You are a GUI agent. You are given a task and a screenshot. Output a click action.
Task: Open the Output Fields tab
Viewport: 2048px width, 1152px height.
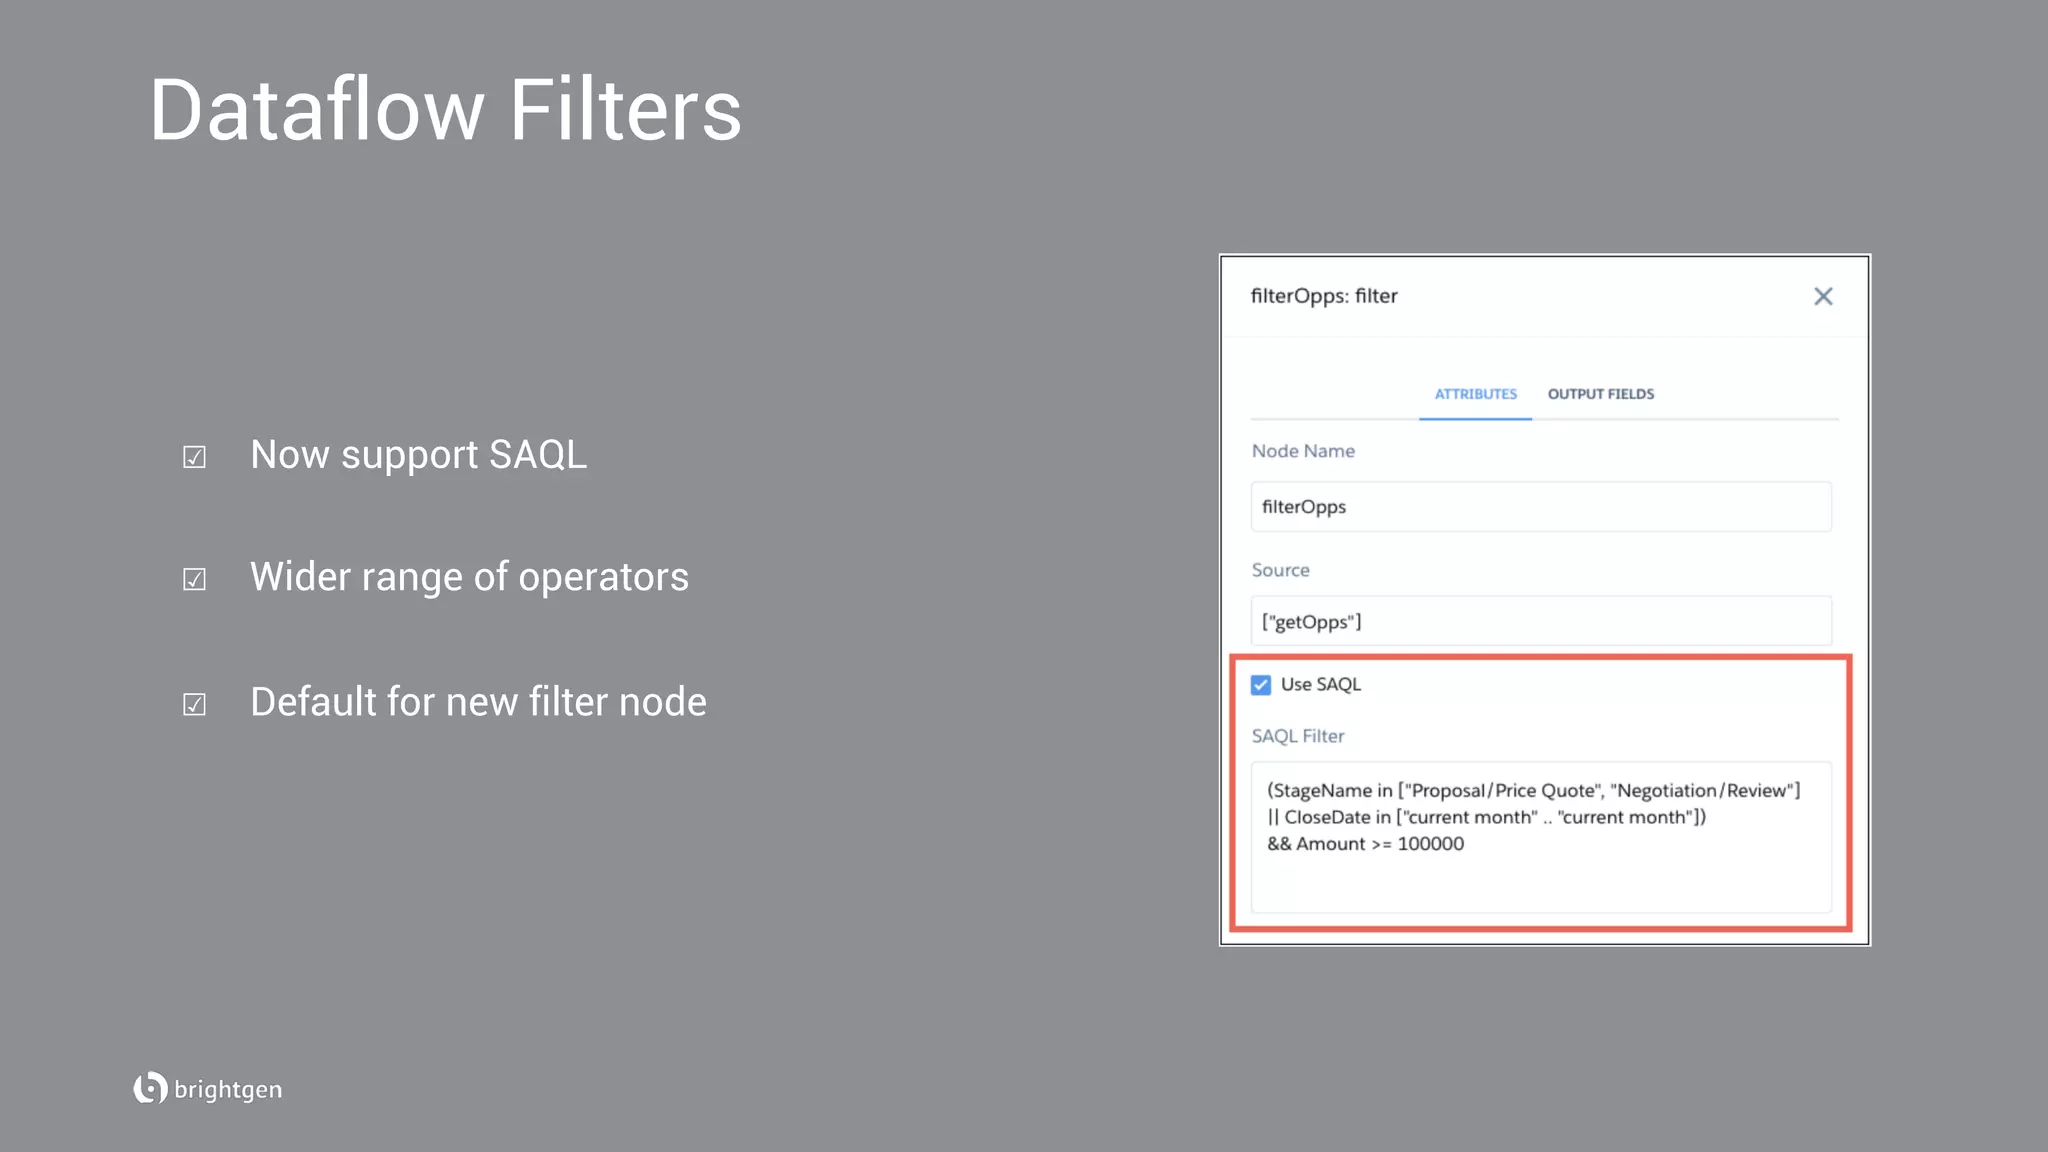1601,394
